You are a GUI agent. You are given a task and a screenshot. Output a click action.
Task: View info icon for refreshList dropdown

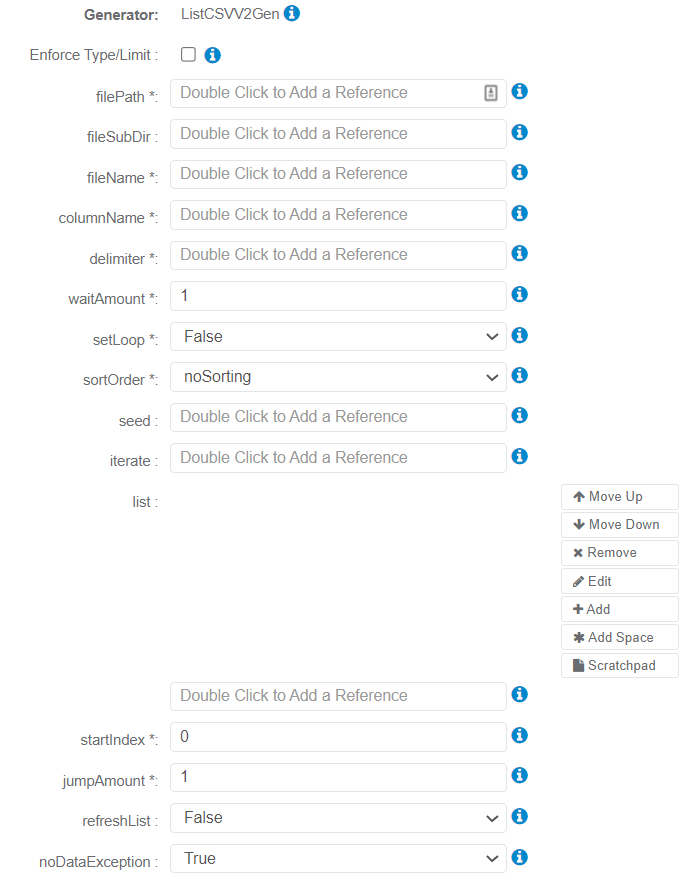pyautogui.click(x=519, y=816)
